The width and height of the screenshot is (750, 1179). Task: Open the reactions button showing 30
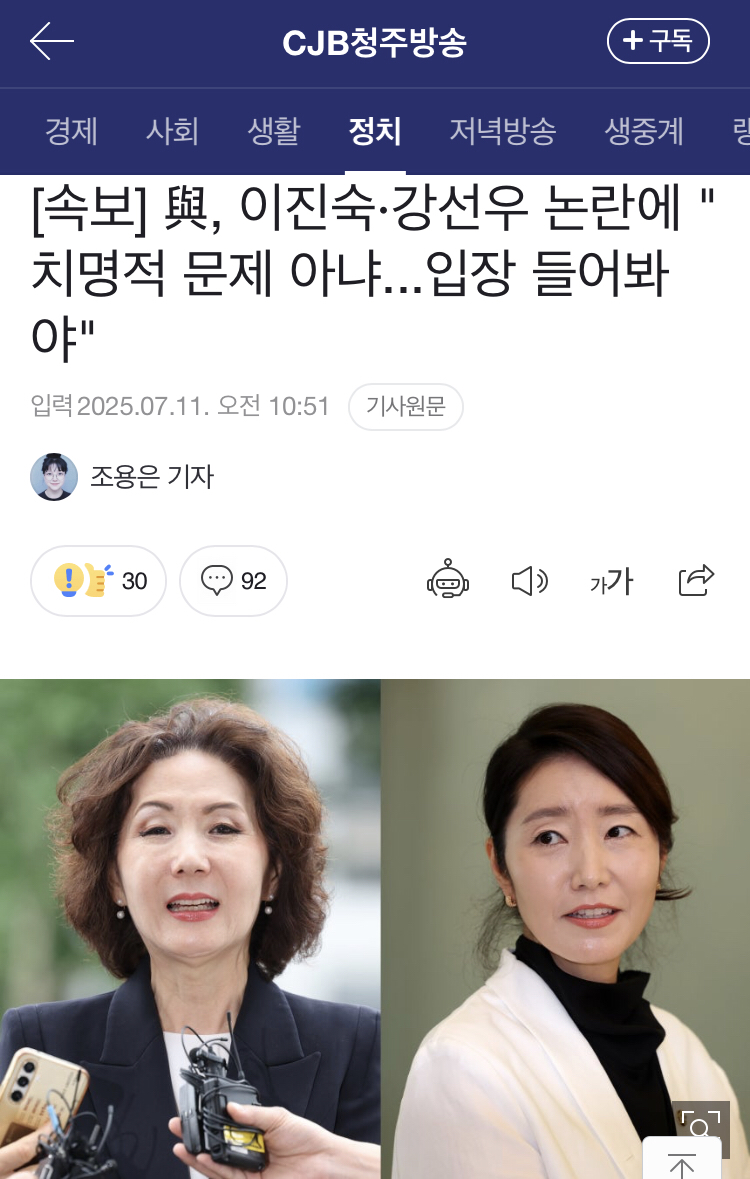click(99, 580)
